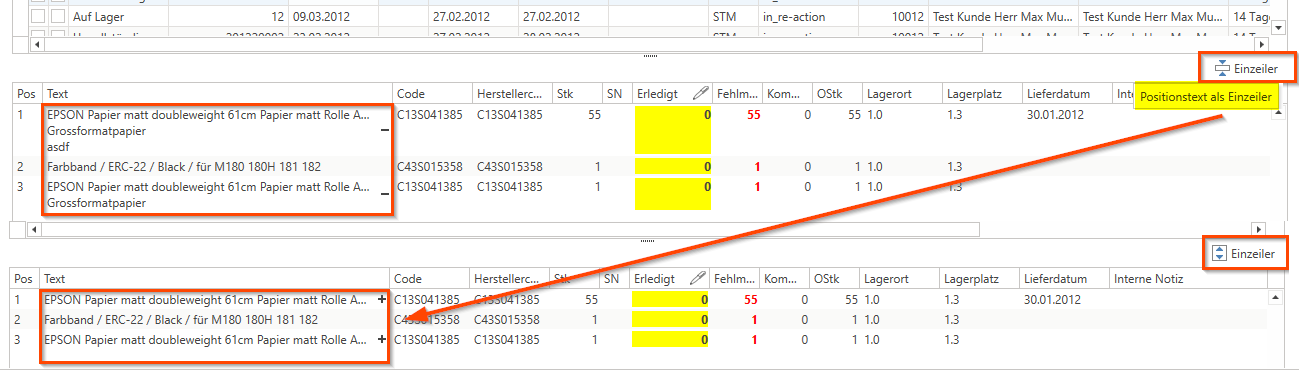Click right arrow of order list horizontal scrollbar
Screen dimensions: 1299x374
coord(1261,44)
